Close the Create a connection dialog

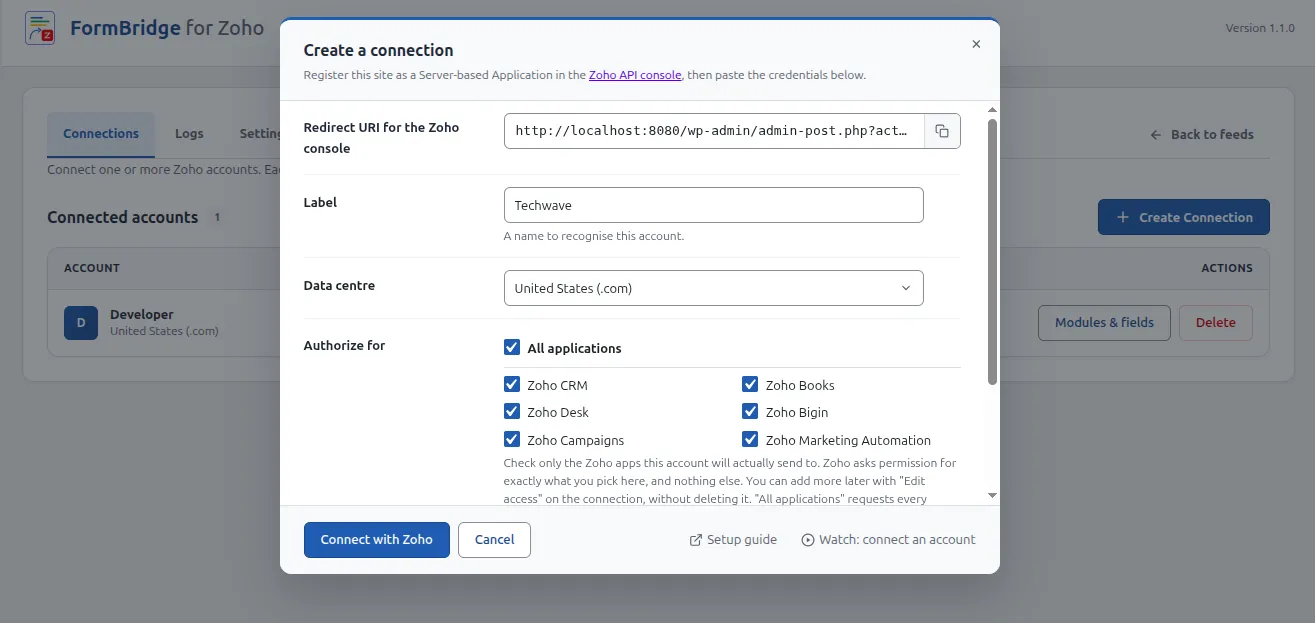(976, 44)
